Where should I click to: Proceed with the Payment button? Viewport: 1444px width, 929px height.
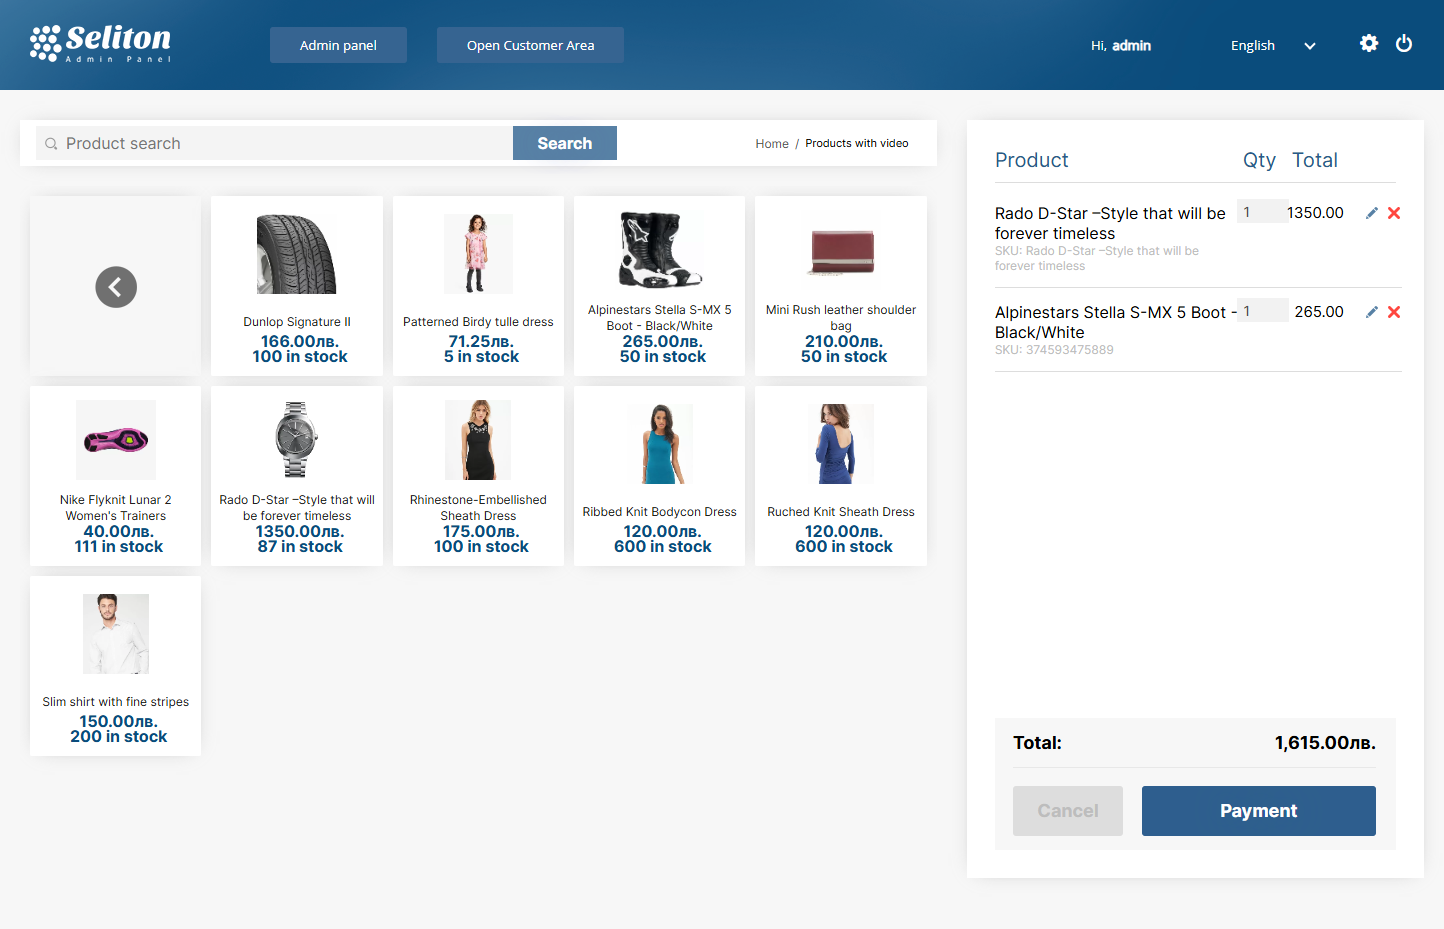point(1258,811)
